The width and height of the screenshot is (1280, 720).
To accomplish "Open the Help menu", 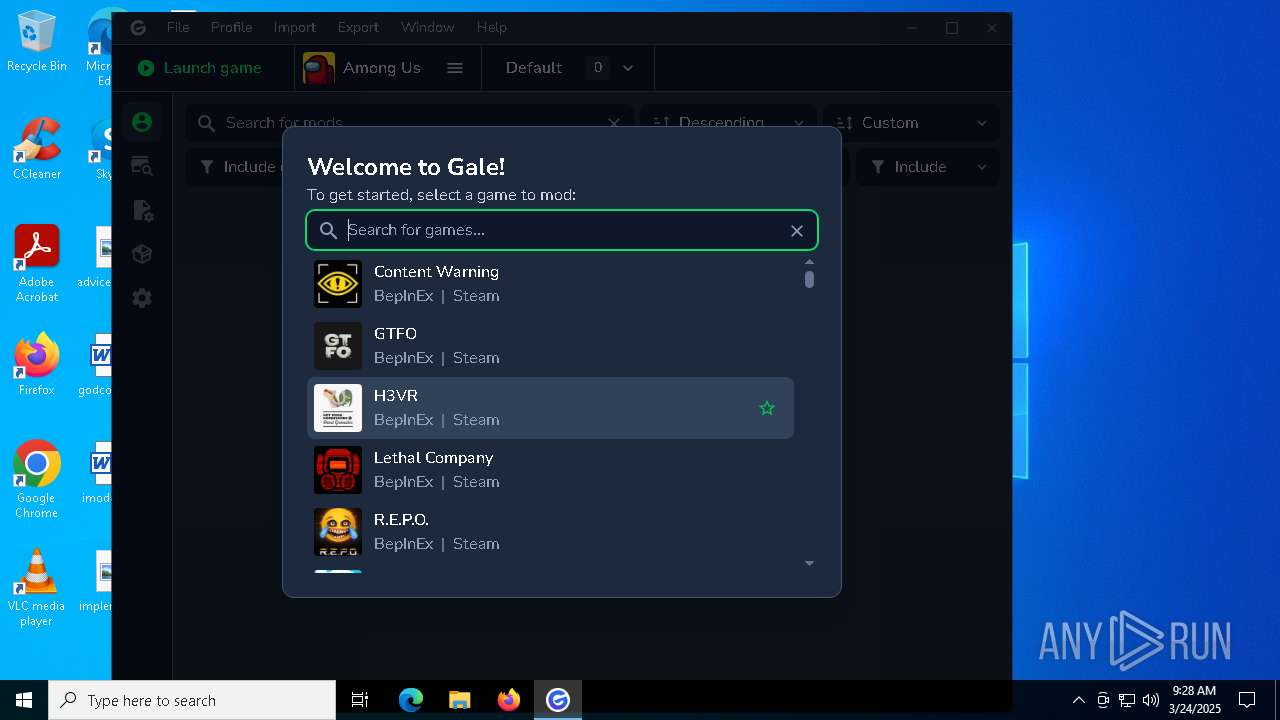I will coord(491,27).
